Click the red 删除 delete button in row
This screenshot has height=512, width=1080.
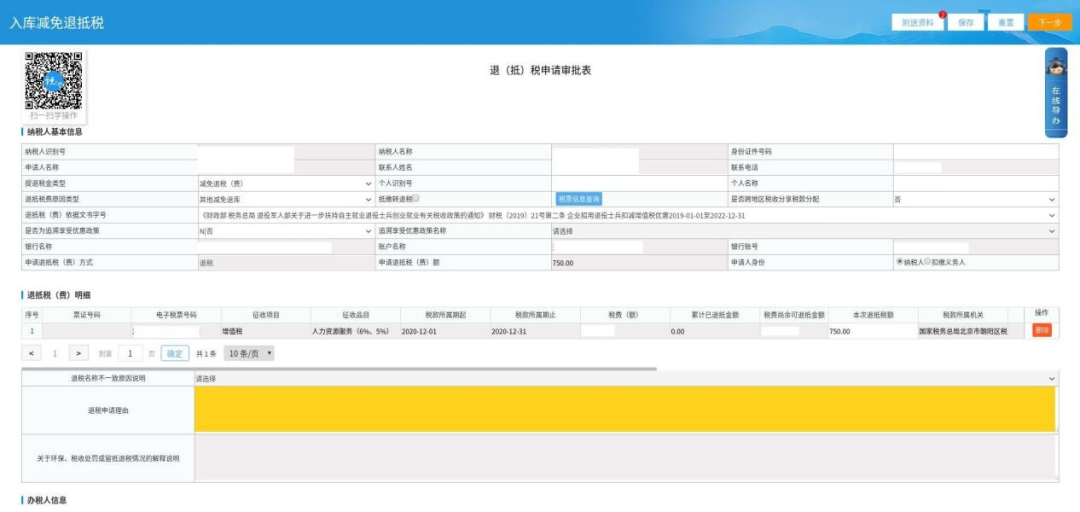coord(1042,330)
